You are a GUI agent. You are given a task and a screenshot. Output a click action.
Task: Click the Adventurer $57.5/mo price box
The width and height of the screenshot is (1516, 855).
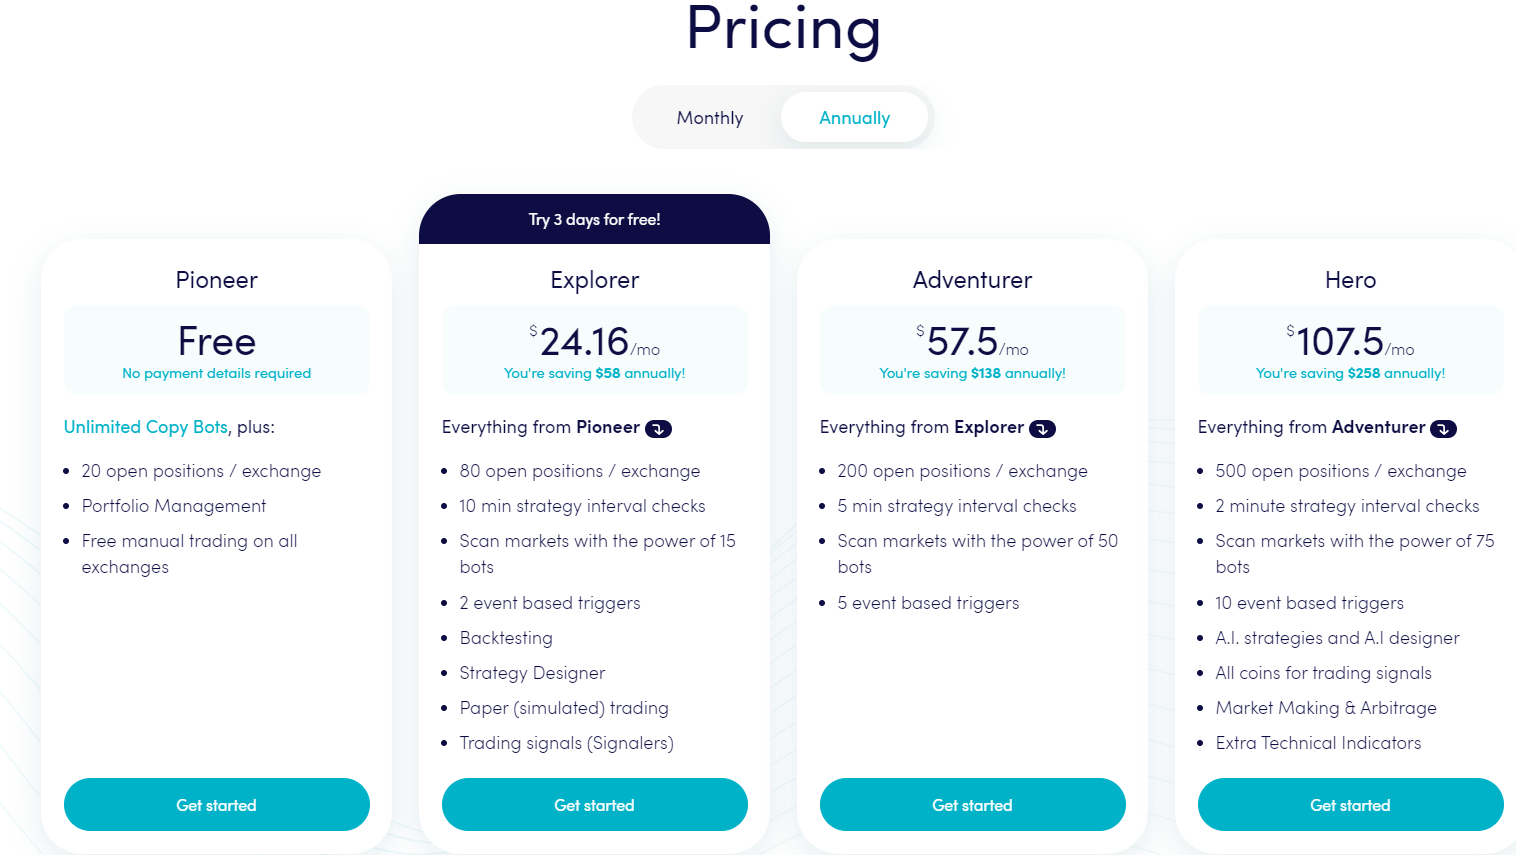tap(973, 350)
